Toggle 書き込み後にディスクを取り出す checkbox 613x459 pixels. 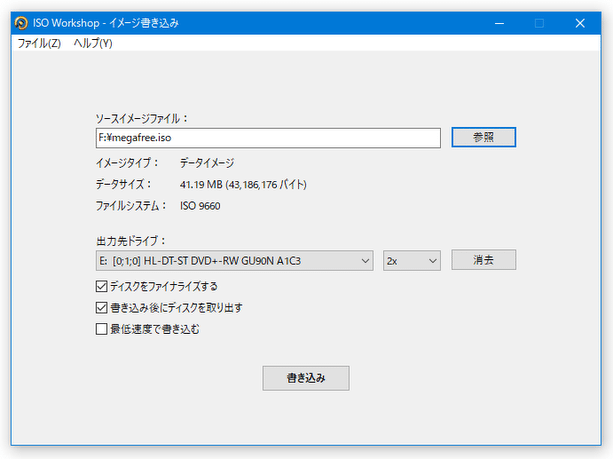tap(101, 307)
